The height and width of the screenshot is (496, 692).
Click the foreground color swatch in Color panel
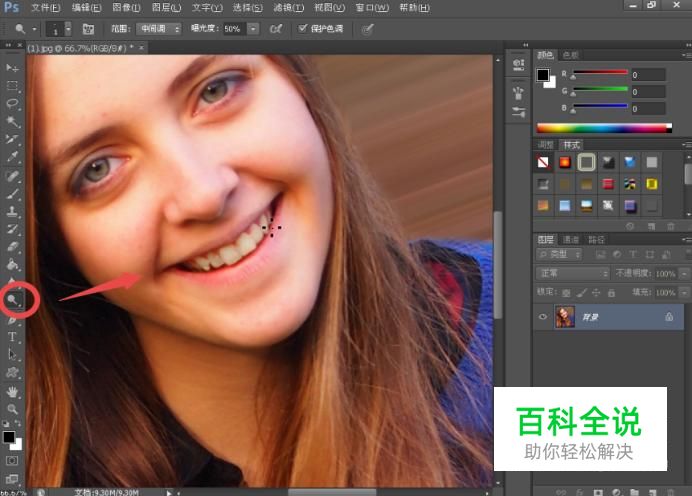point(542,75)
